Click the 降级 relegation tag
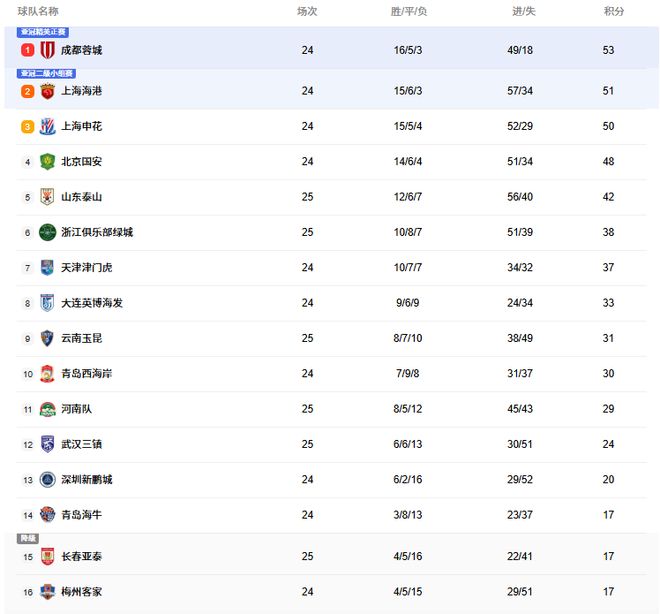This screenshot has width=660, height=614. [28, 539]
